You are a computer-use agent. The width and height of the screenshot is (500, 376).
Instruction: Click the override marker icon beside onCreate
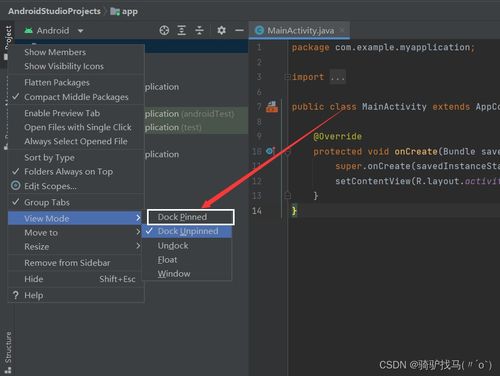click(x=270, y=151)
